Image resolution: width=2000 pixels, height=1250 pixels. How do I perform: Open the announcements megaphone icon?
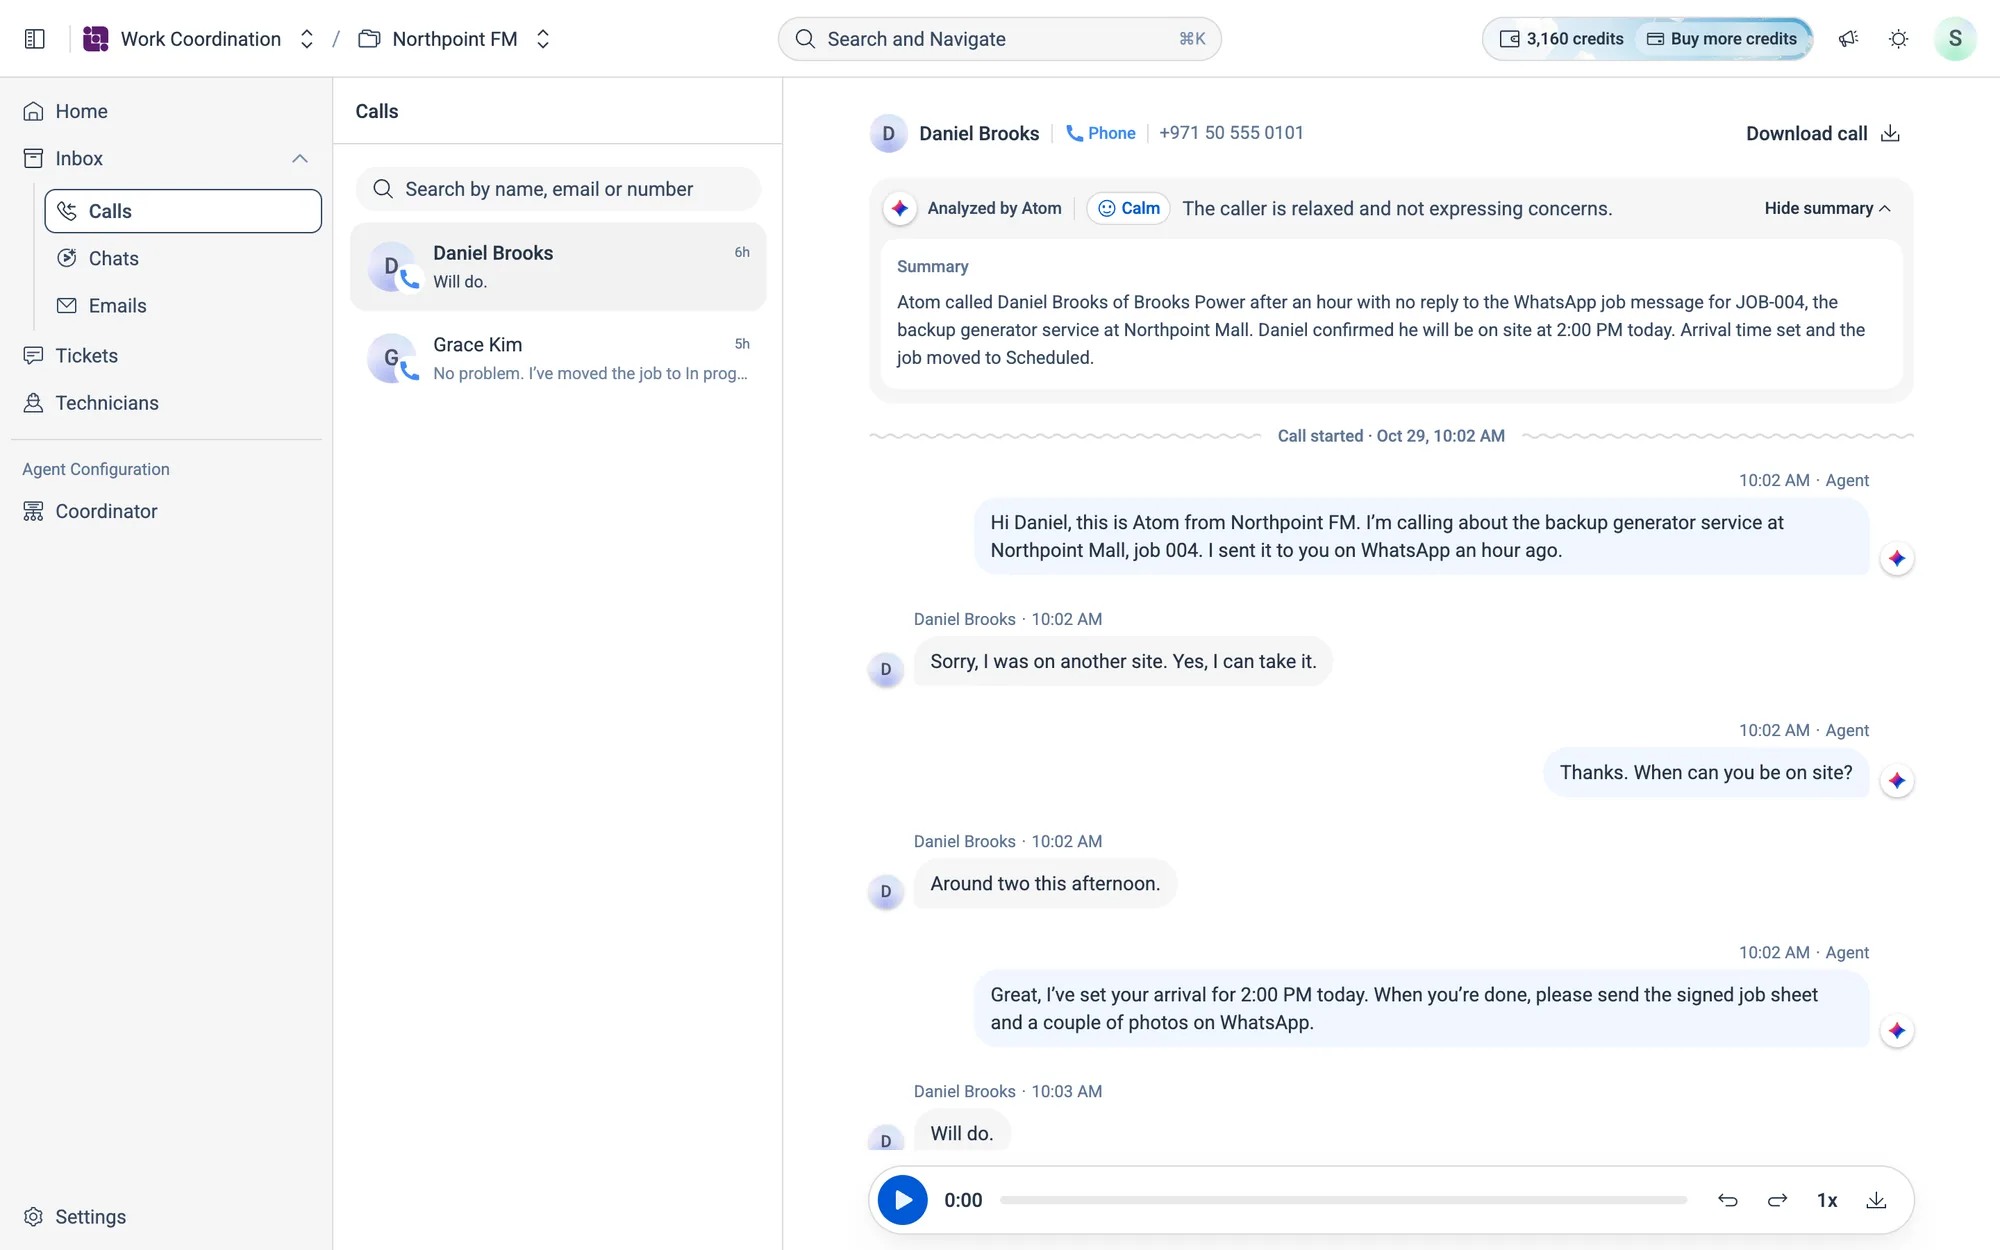click(x=1848, y=39)
